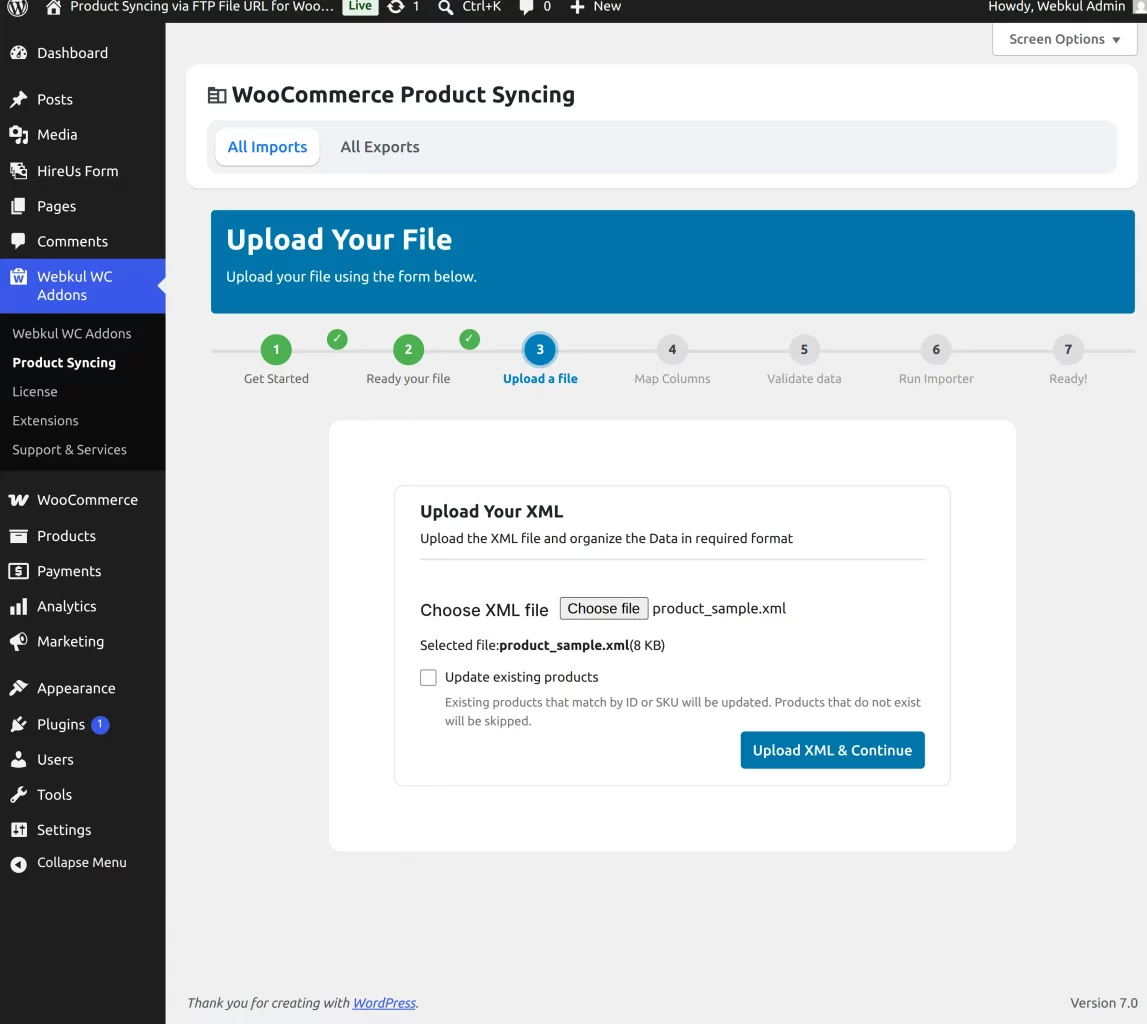Click the Posts pin icon
1147x1024 pixels.
(19, 99)
